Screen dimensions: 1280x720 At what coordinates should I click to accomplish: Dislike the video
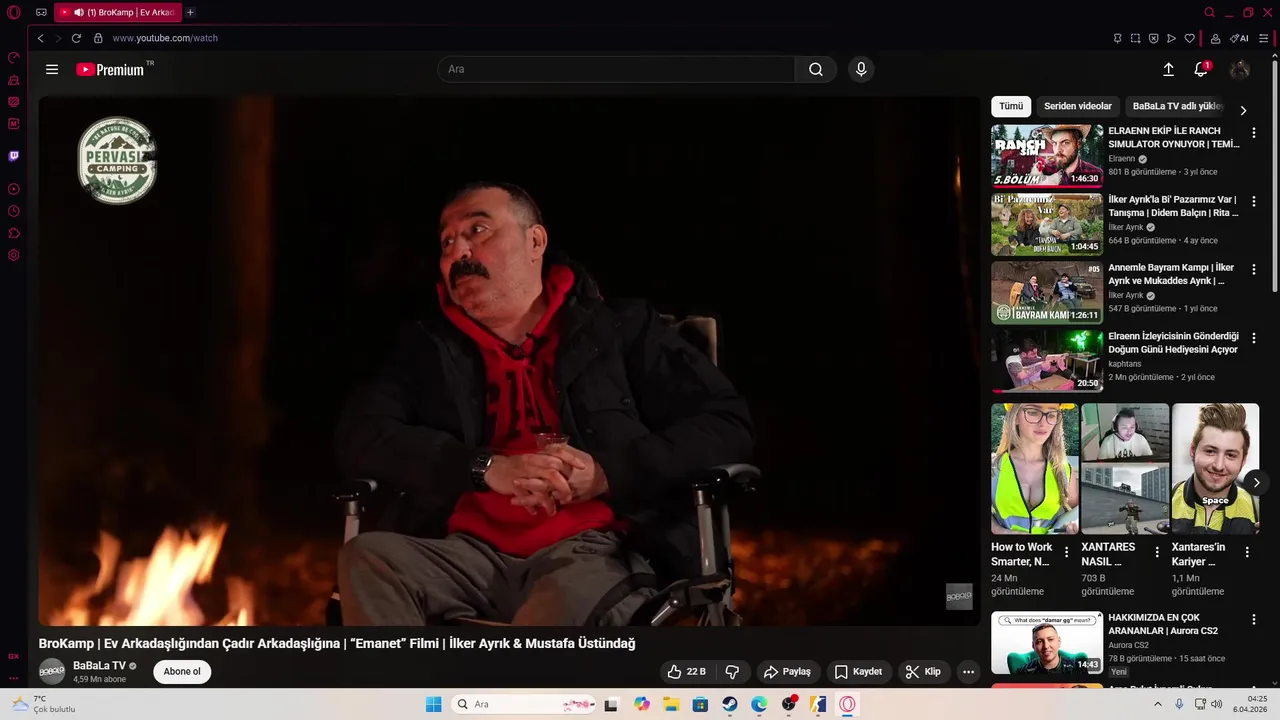pyautogui.click(x=732, y=672)
